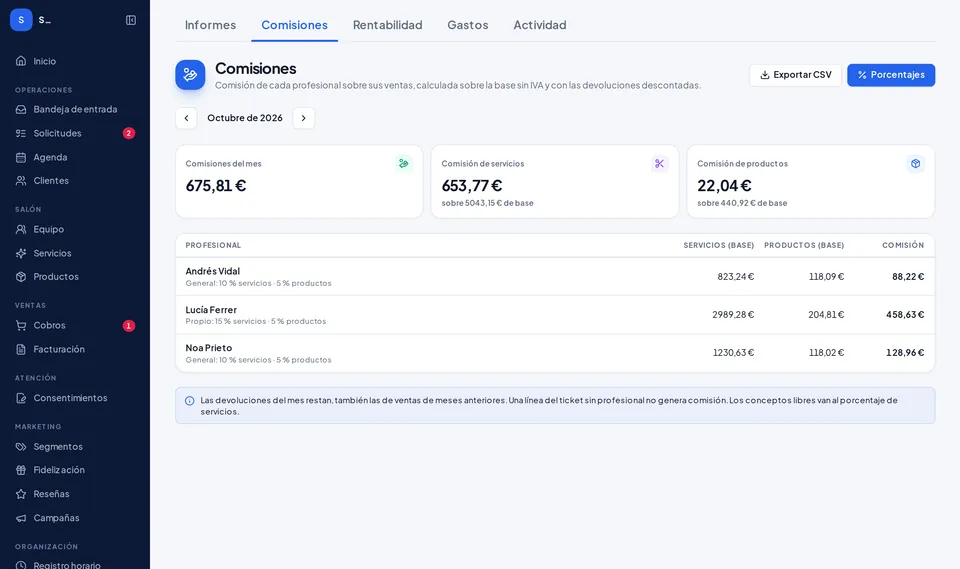
Task: Go to next month with right chevron
Action: [x=304, y=118]
